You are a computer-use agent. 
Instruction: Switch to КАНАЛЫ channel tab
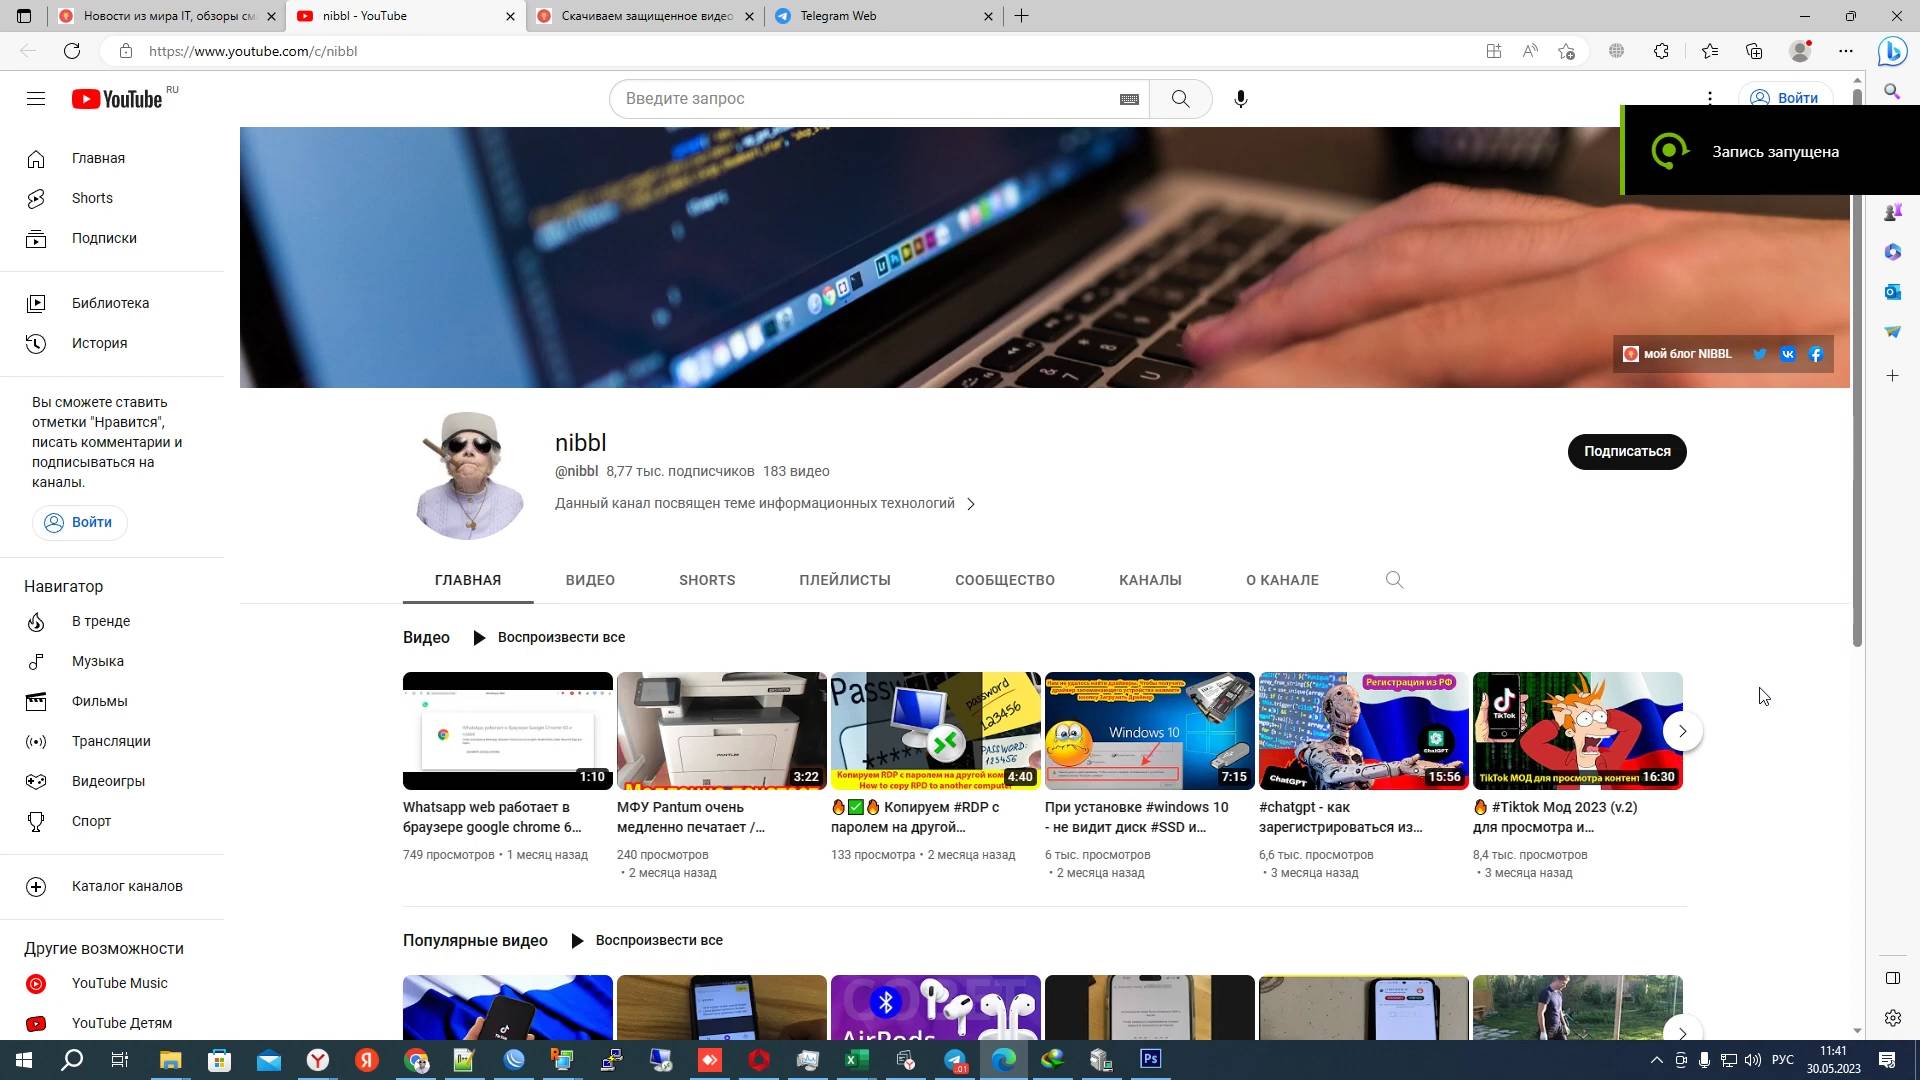[x=1150, y=580]
